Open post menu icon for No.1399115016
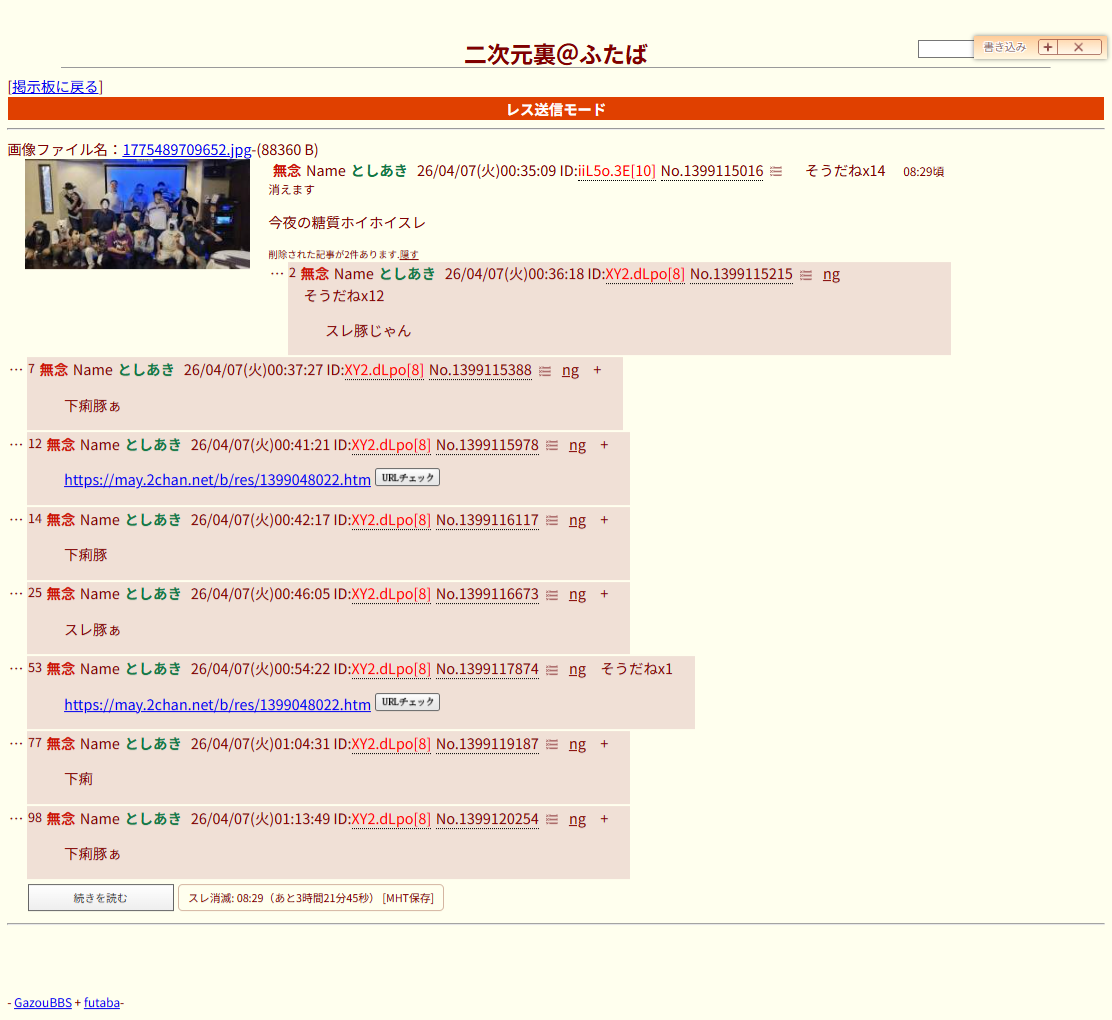The width and height of the screenshot is (1112, 1020). coord(776,171)
